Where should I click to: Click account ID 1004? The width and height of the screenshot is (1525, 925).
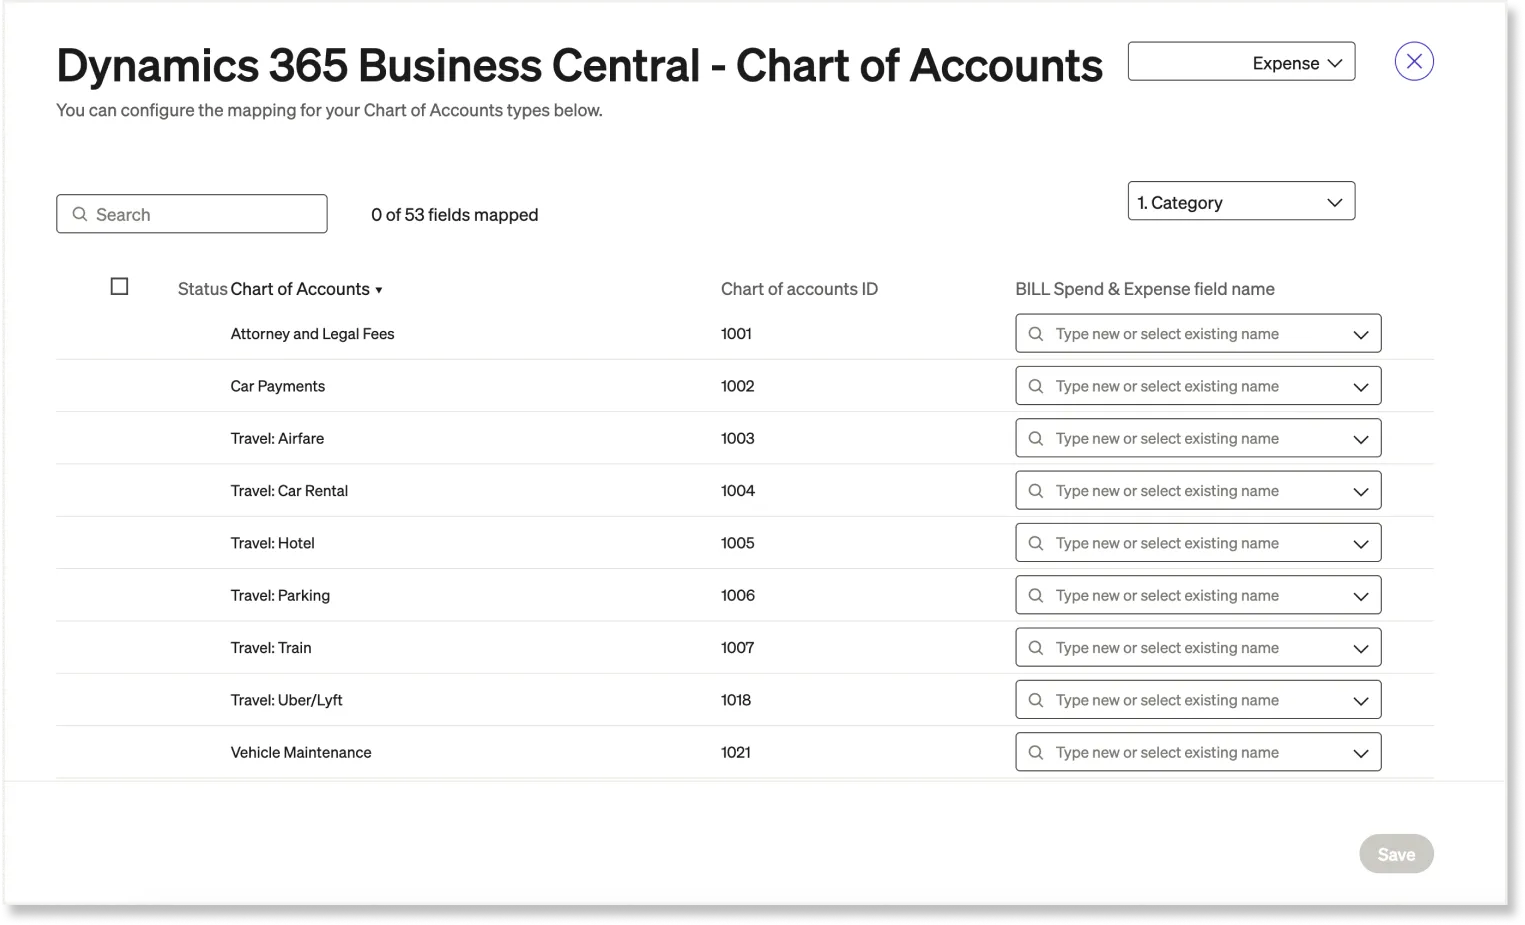(738, 491)
